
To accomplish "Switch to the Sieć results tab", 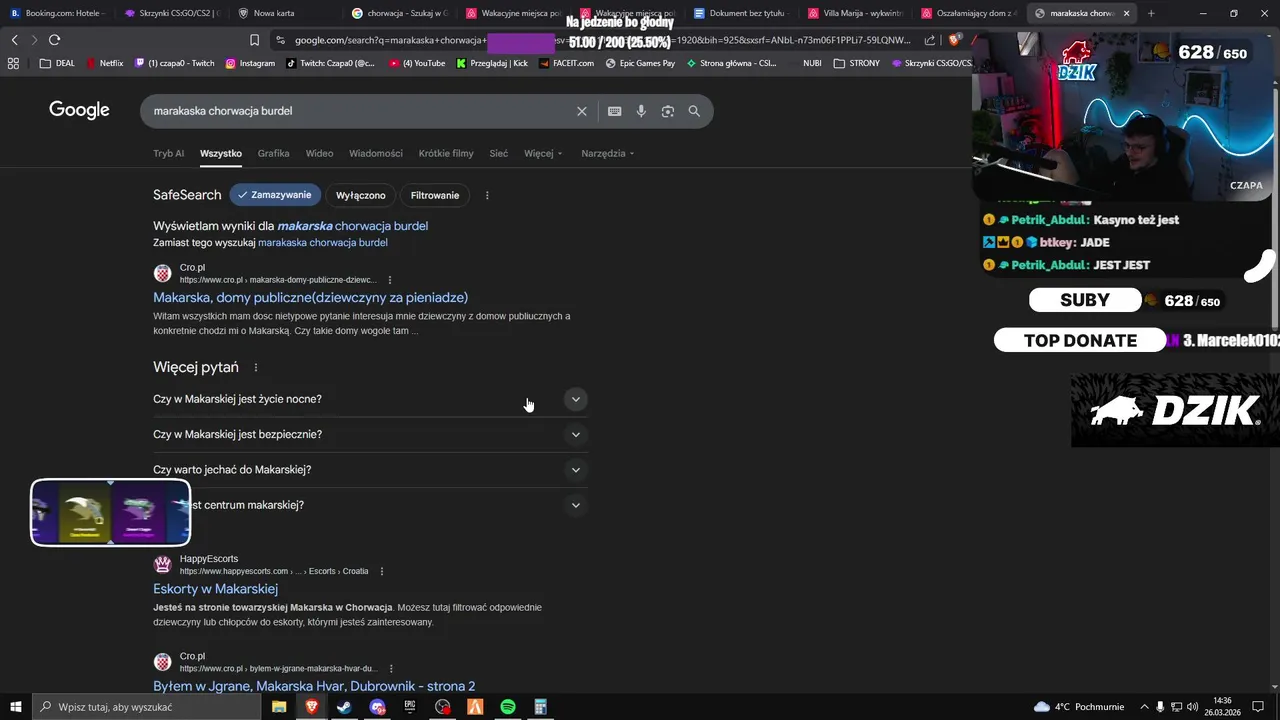I will click(498, 153).
